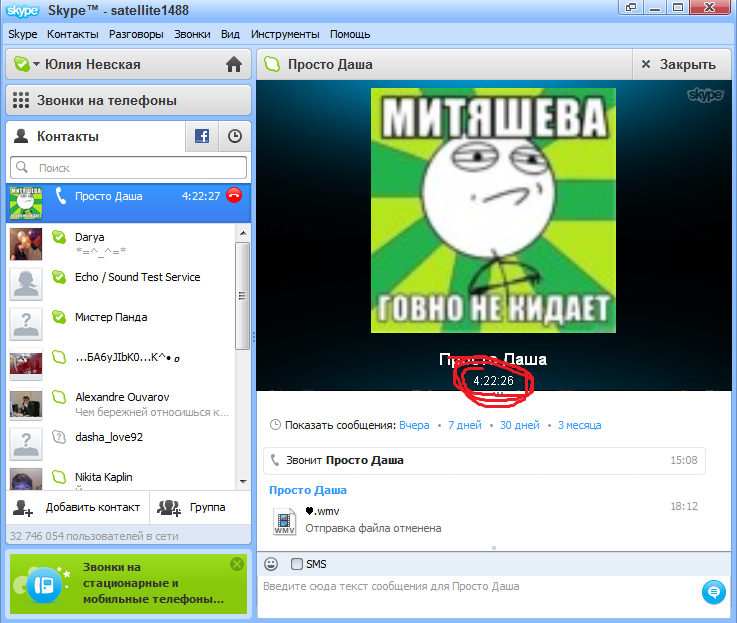Show messages from 30 дней
Image resolution: width=737 pixels, height=623 pixels.
pos(519,425)
